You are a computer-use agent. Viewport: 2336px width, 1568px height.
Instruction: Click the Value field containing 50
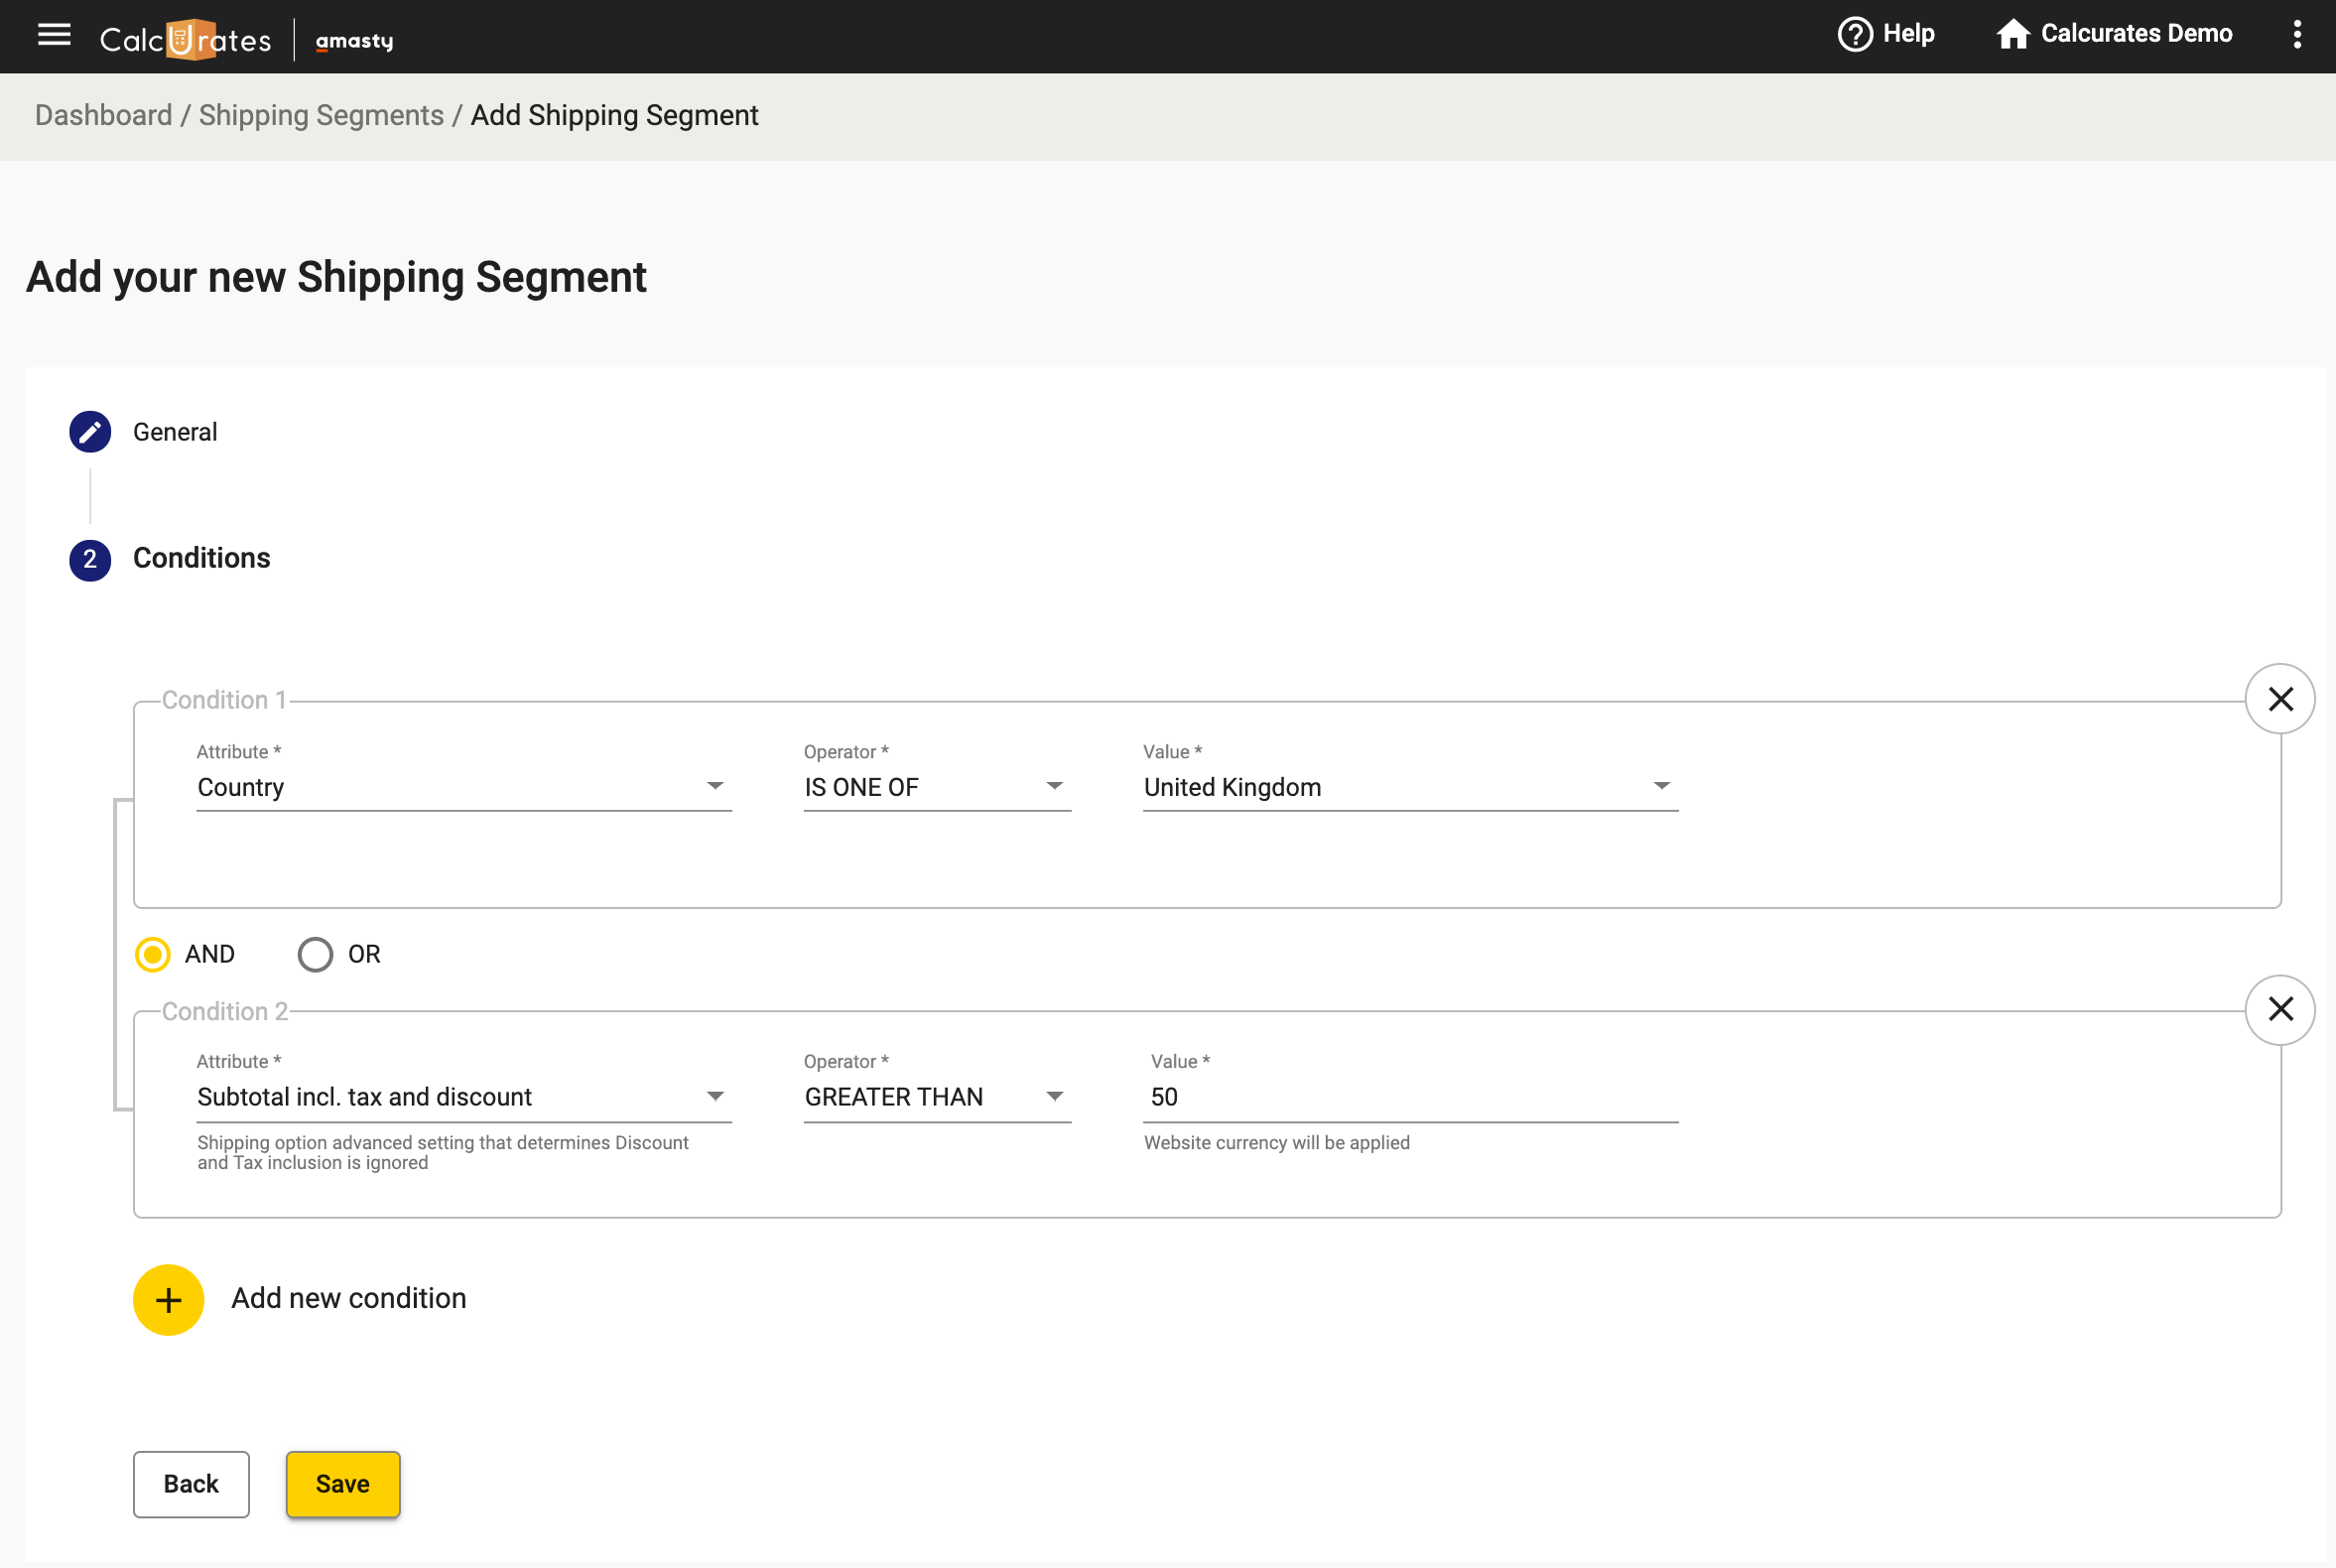coord(1410,1097)
